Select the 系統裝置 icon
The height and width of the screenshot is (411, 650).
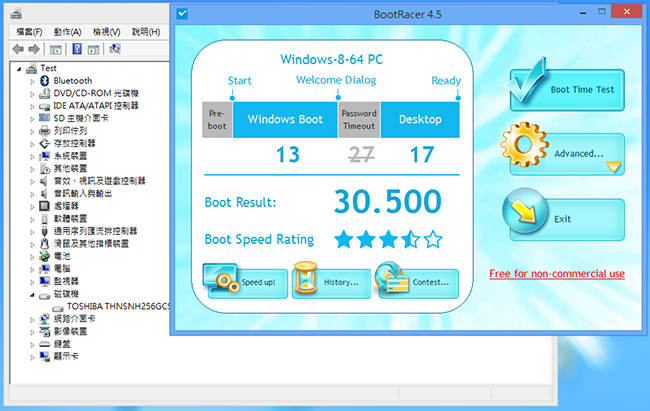coord(44,156)
